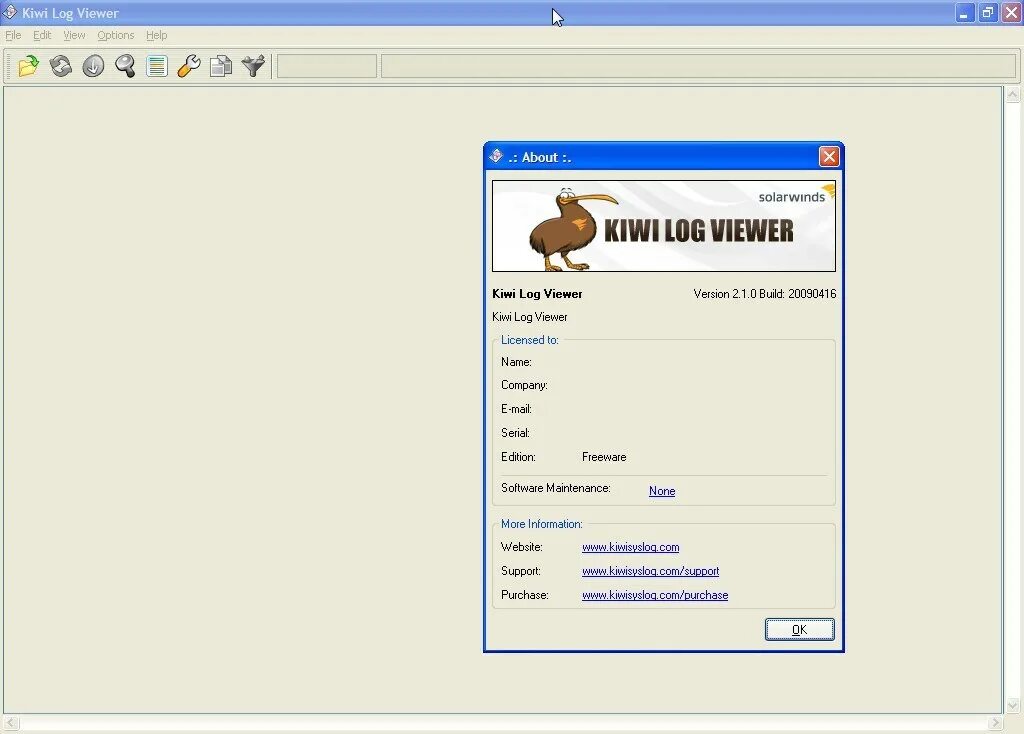Click the wrench settings toolbar icon
1024x734 pixels.
189,66
